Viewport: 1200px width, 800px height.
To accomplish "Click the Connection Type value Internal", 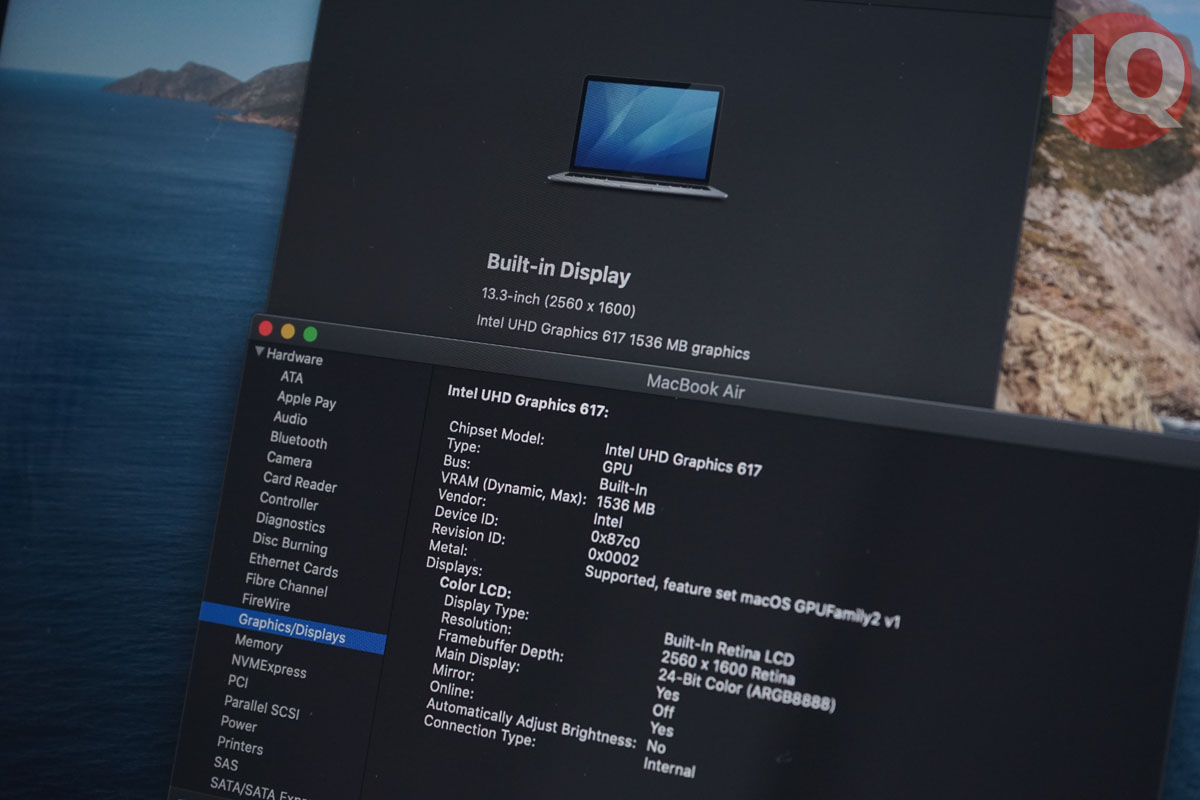I will [669, 768].
